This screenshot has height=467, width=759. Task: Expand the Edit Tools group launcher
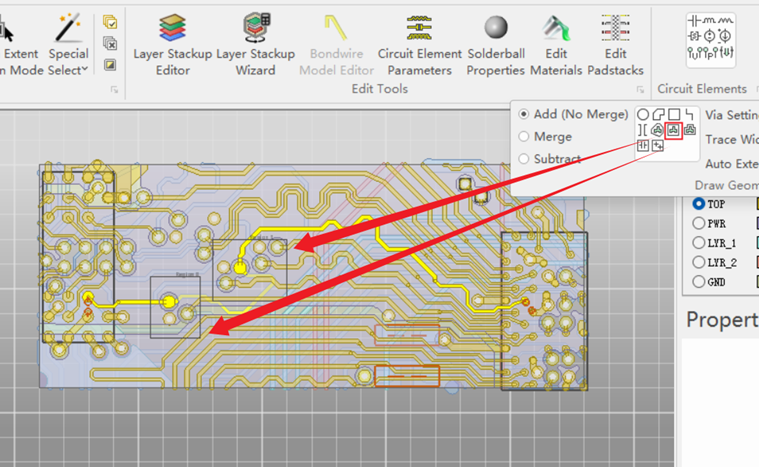[x=643, y=91]
